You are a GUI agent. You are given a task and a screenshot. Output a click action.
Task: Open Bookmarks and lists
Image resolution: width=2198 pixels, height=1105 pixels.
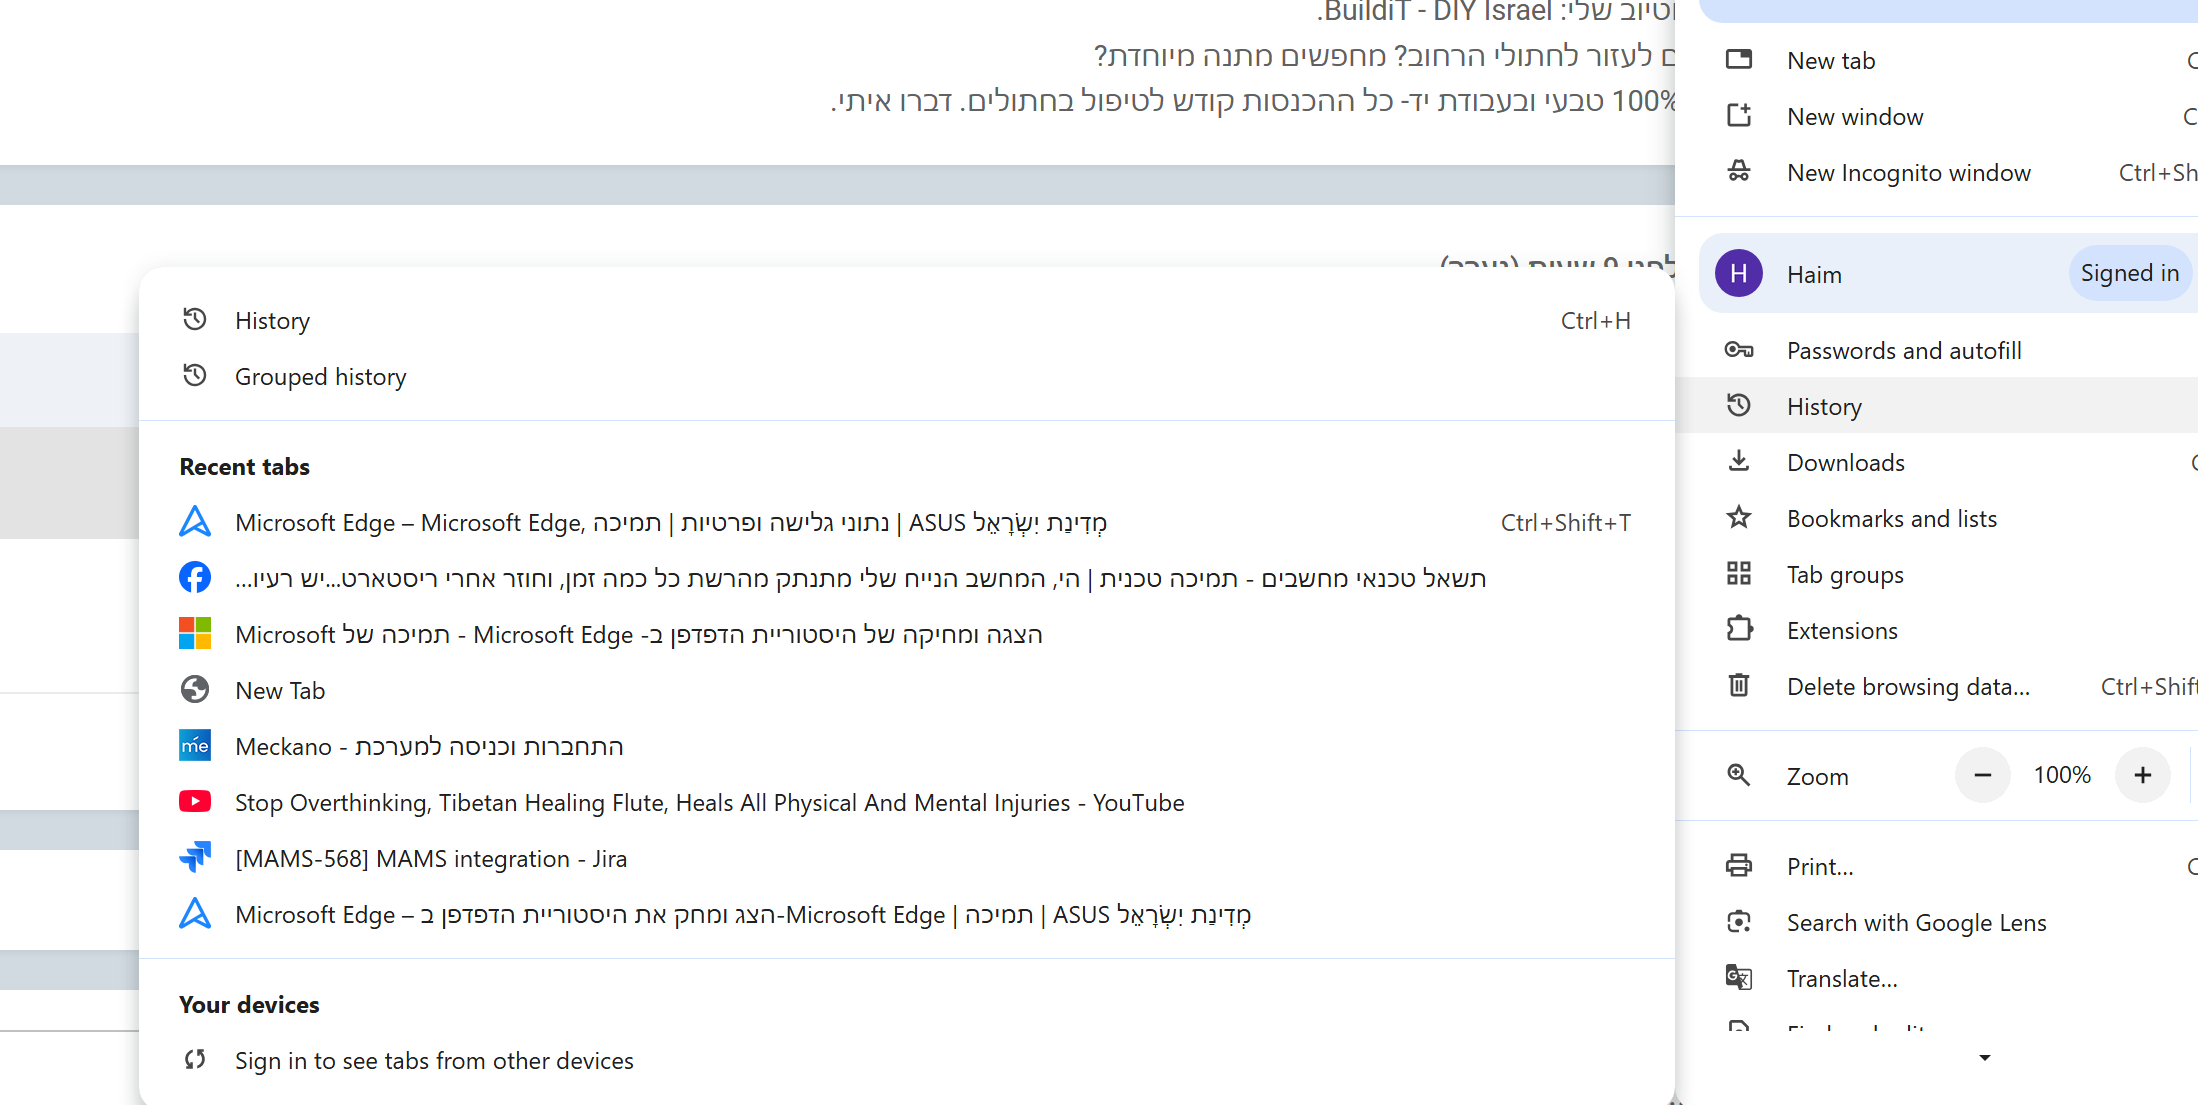coord(1937,519)
